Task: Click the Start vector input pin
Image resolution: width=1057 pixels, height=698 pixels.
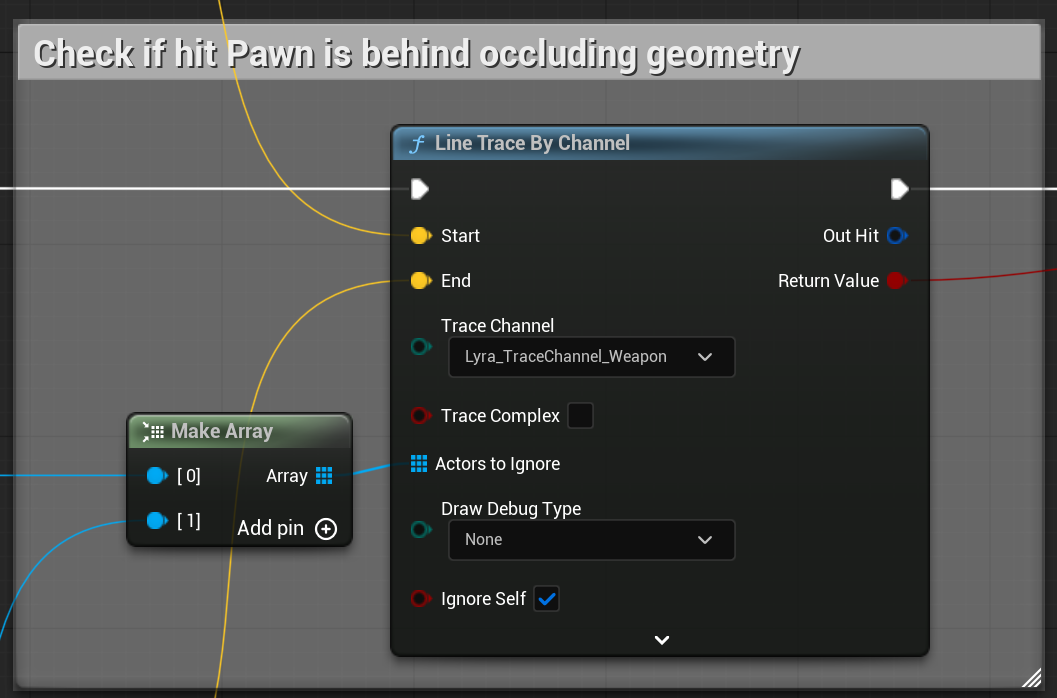Action: click(x=421, y=235)
